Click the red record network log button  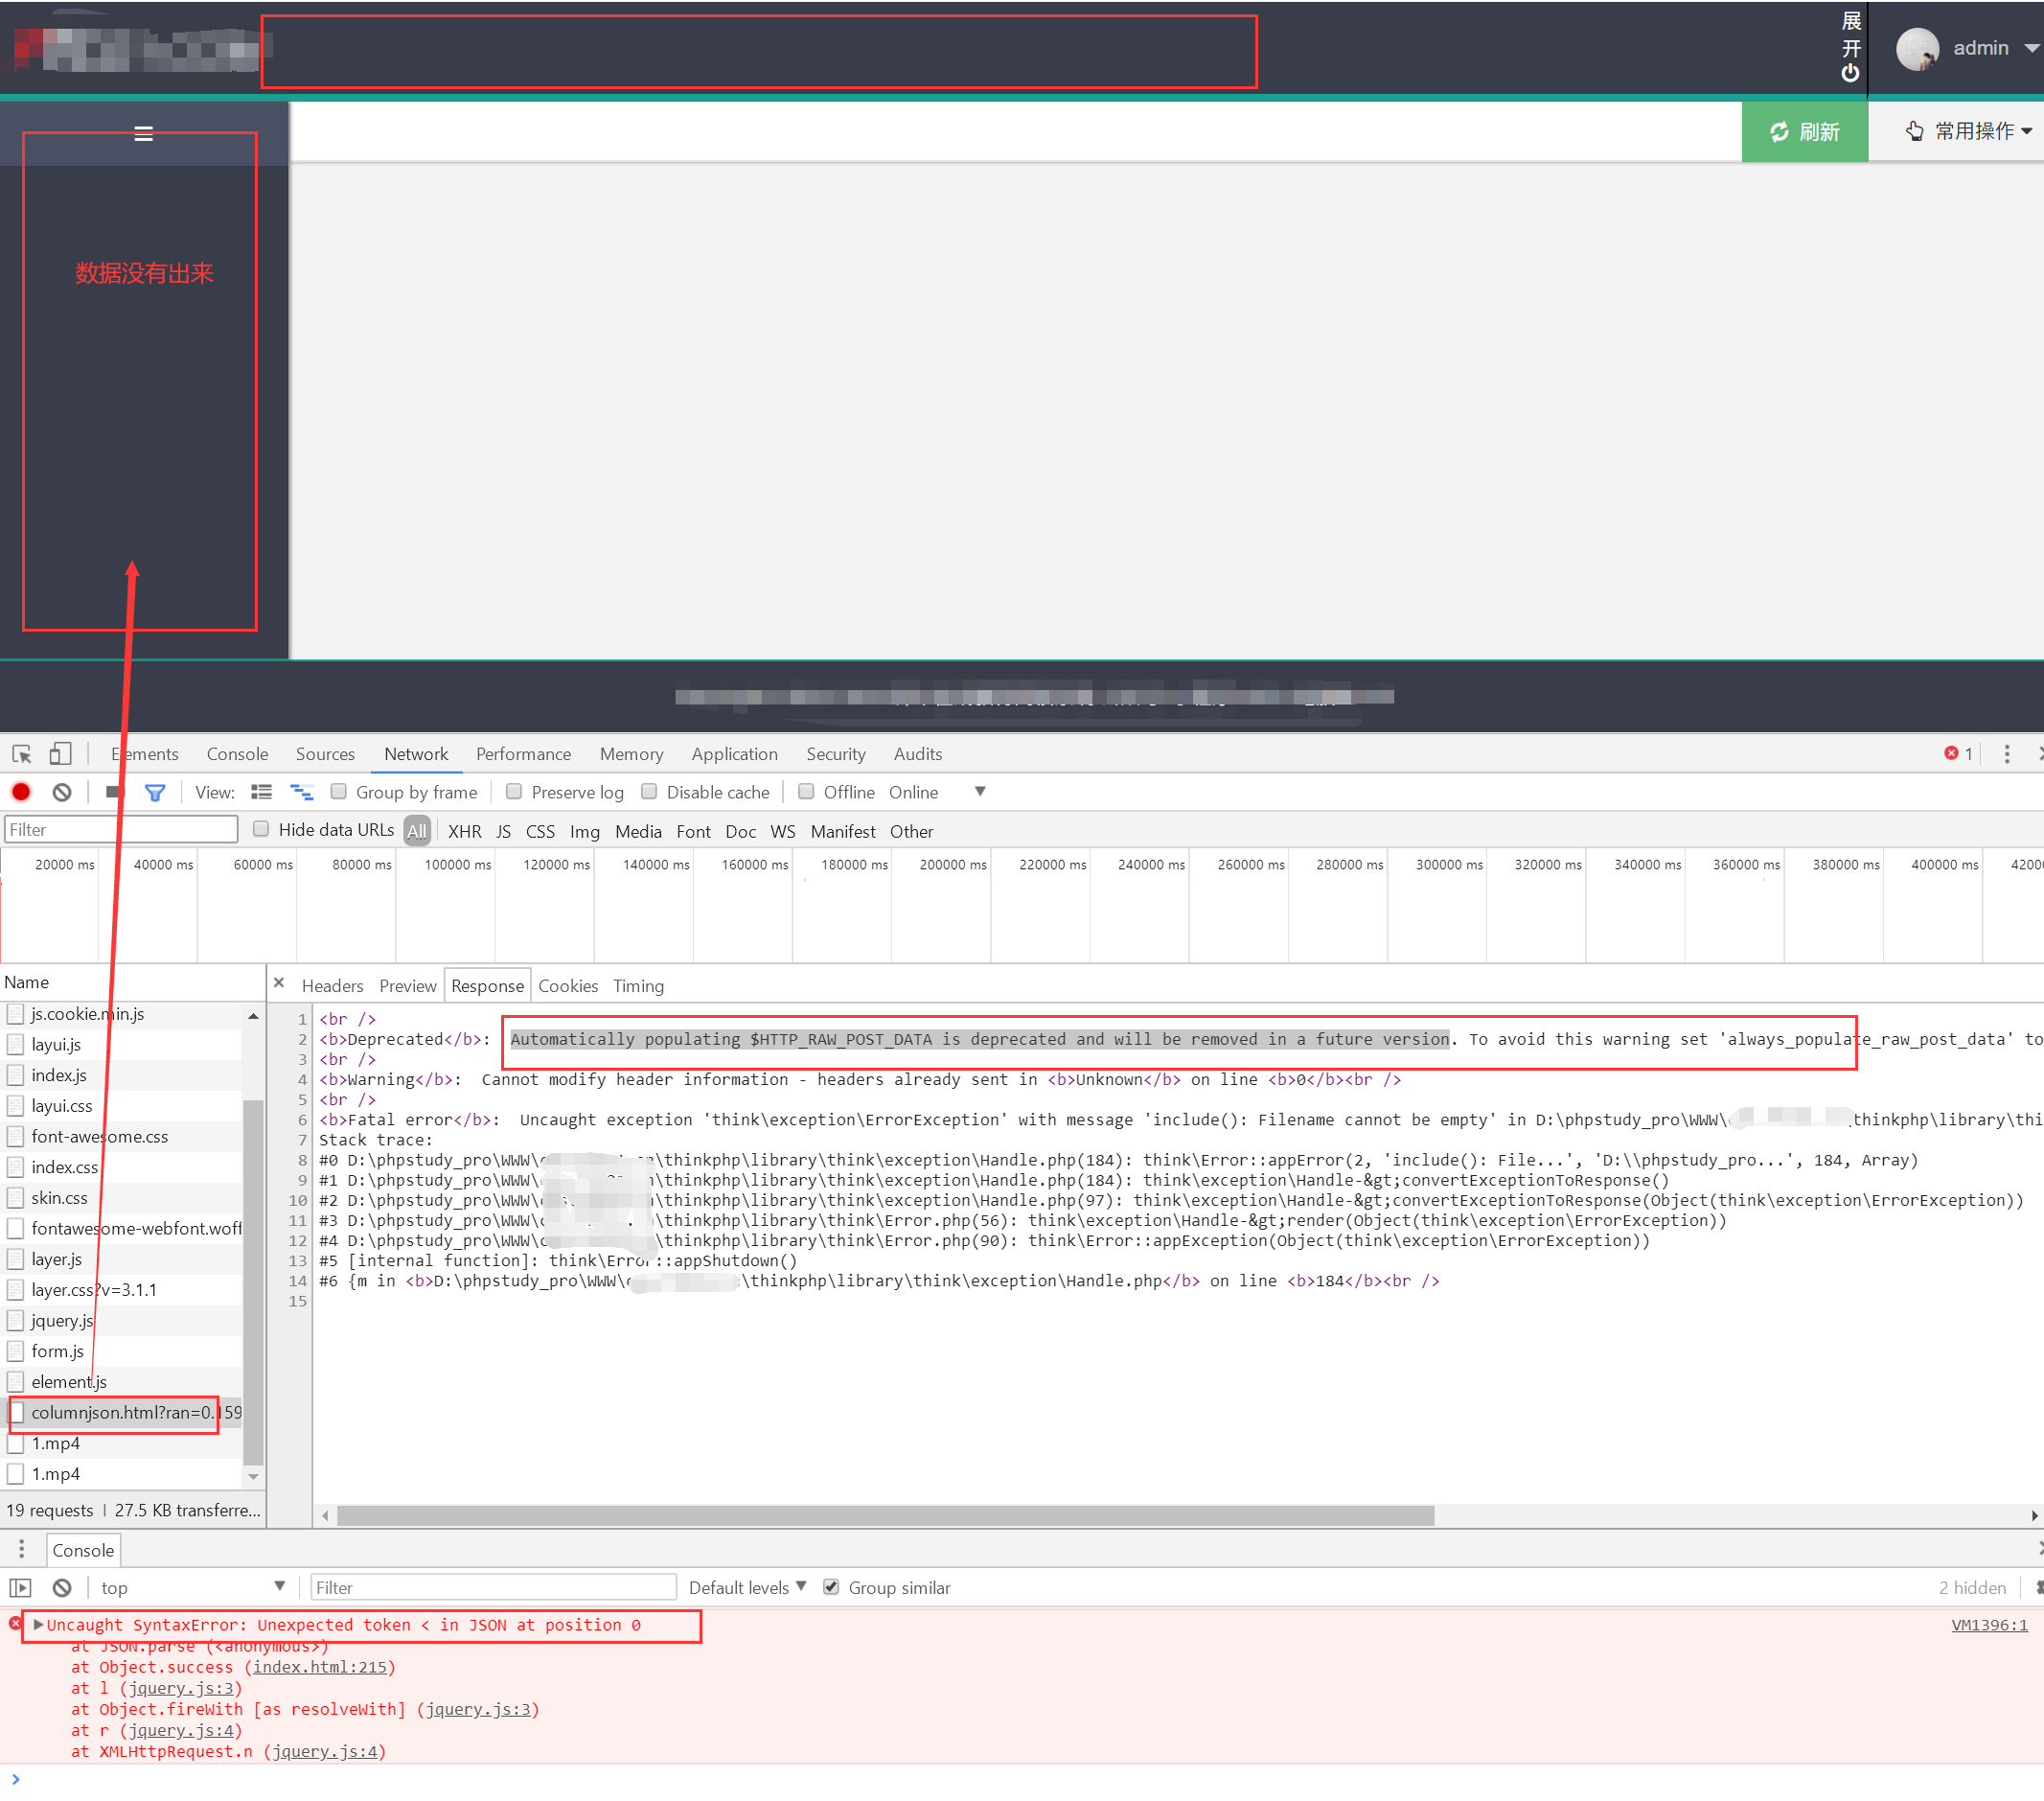coord(21,792)
